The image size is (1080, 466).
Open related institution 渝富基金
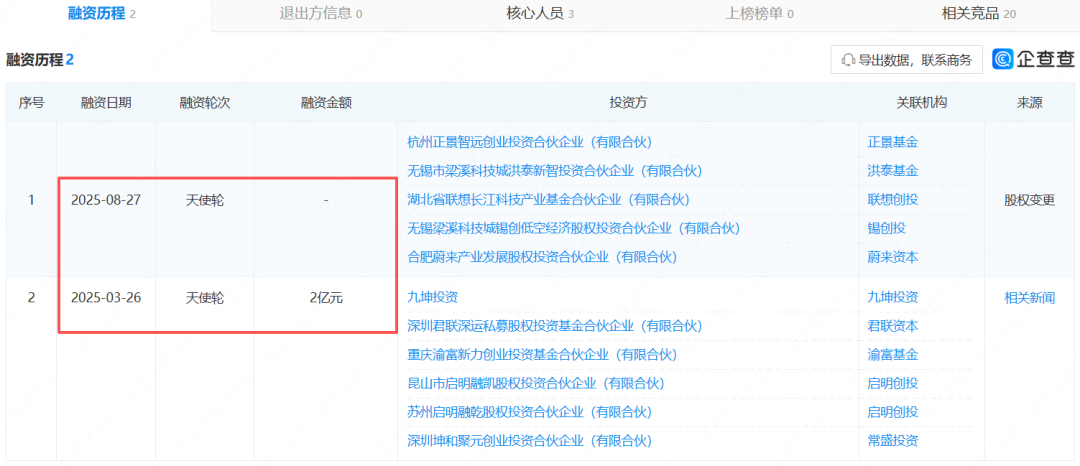tap(893, 354)
